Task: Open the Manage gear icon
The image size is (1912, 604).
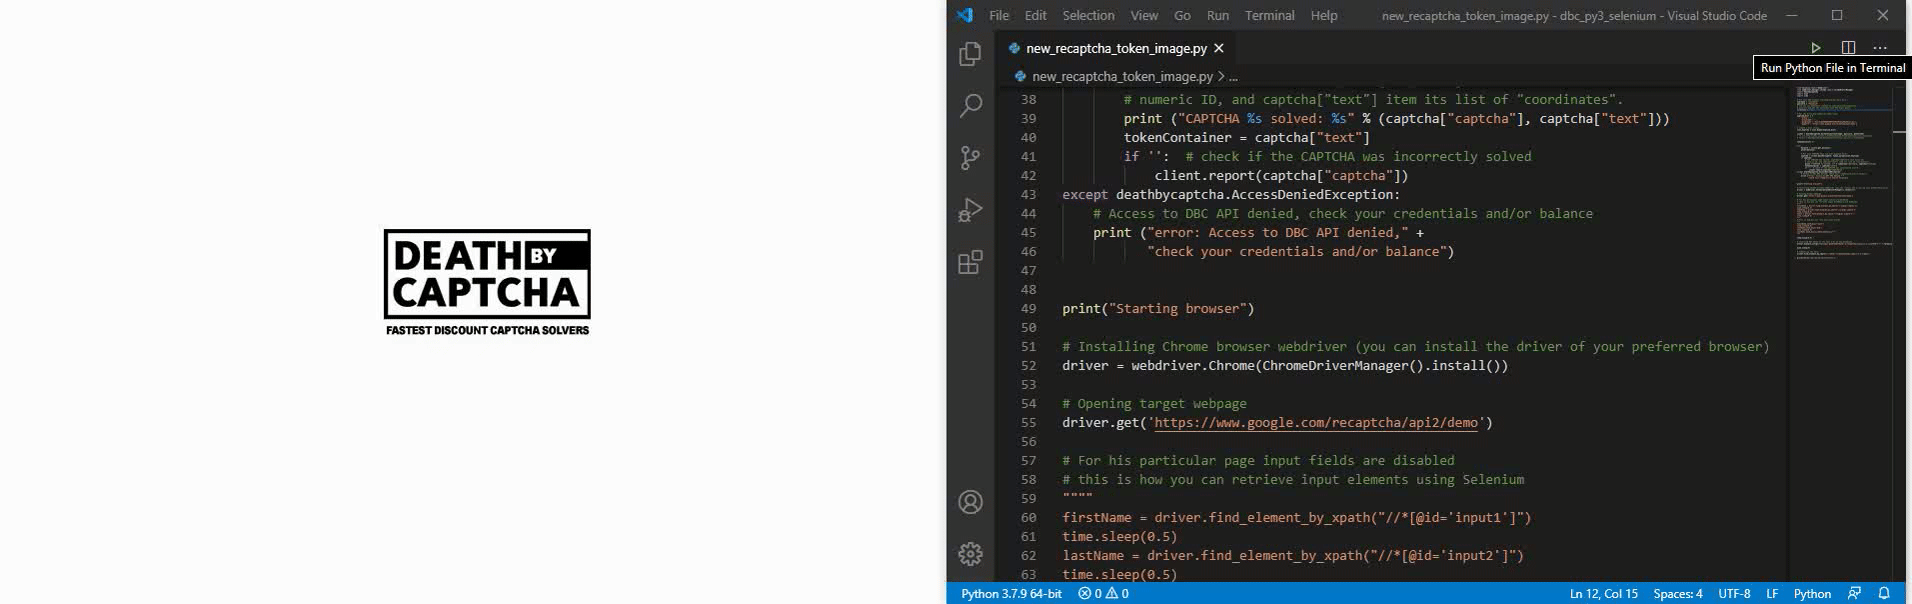Action: (x=970, y=554)
